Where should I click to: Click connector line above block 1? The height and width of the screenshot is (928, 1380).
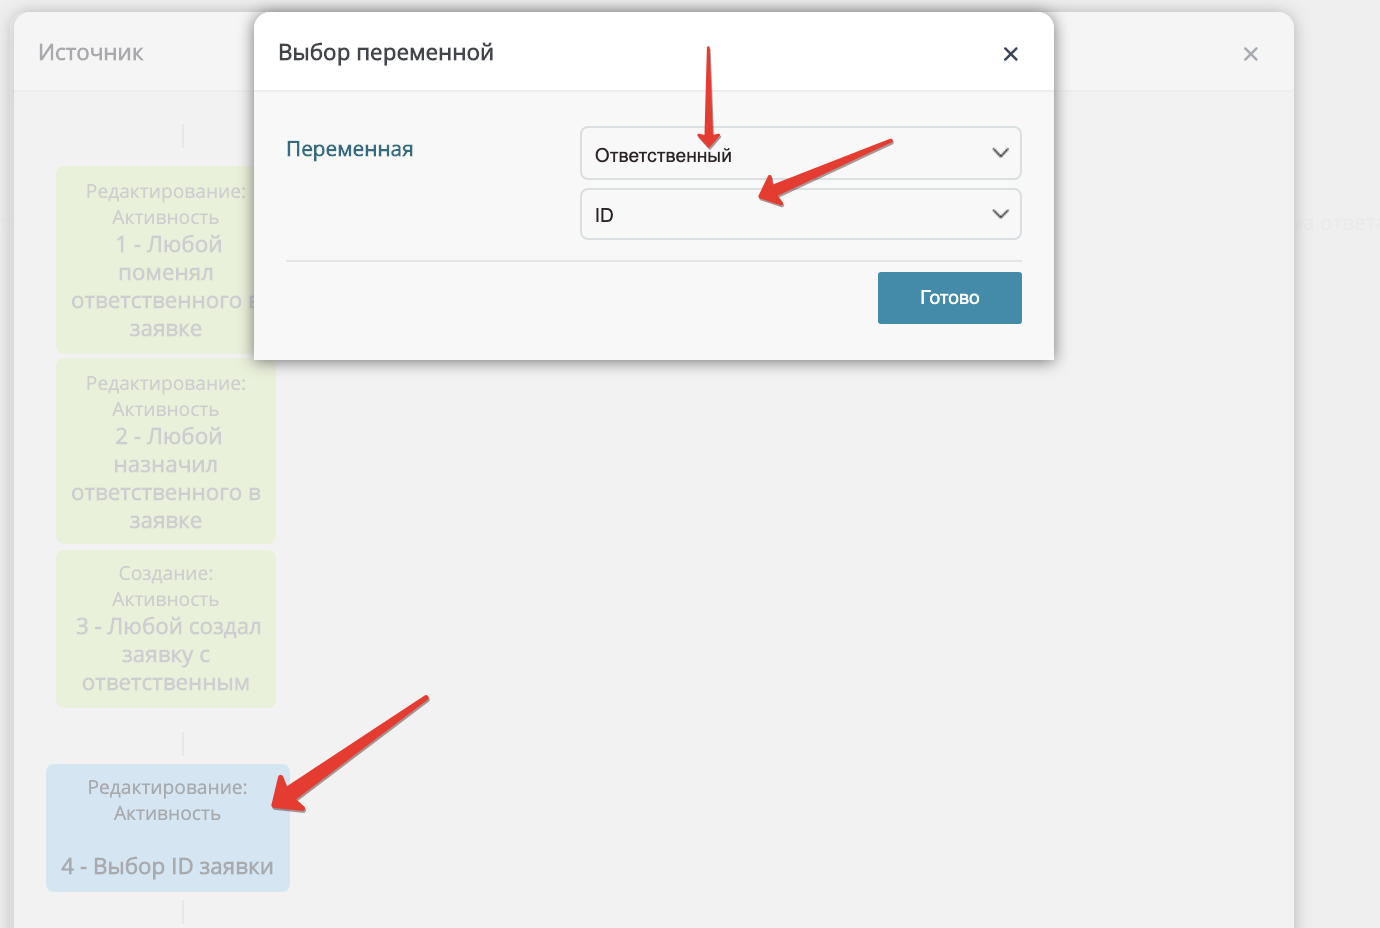point(183,136)
